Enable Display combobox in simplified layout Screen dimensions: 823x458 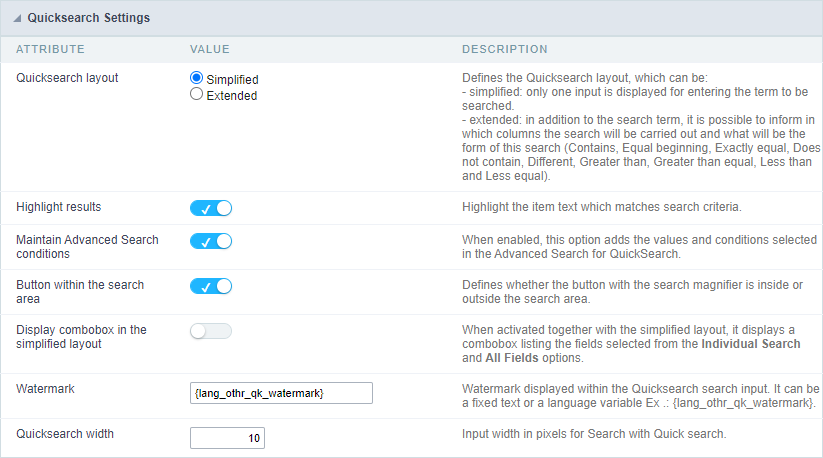[x=211, y=332]
